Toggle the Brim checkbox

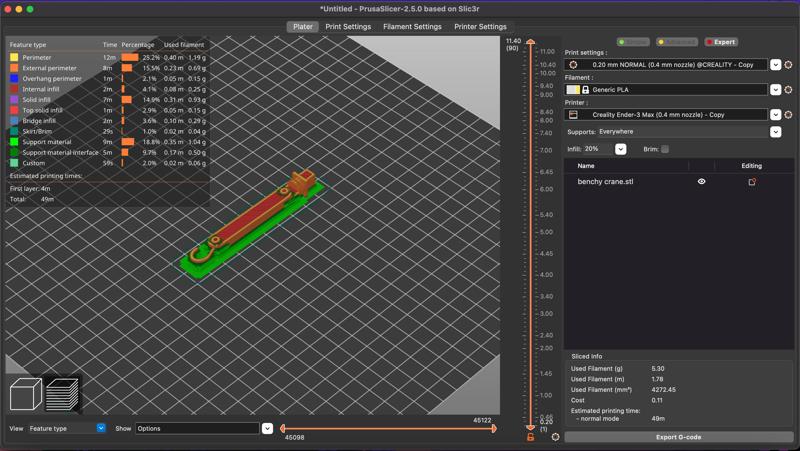[x=665, y=149]
